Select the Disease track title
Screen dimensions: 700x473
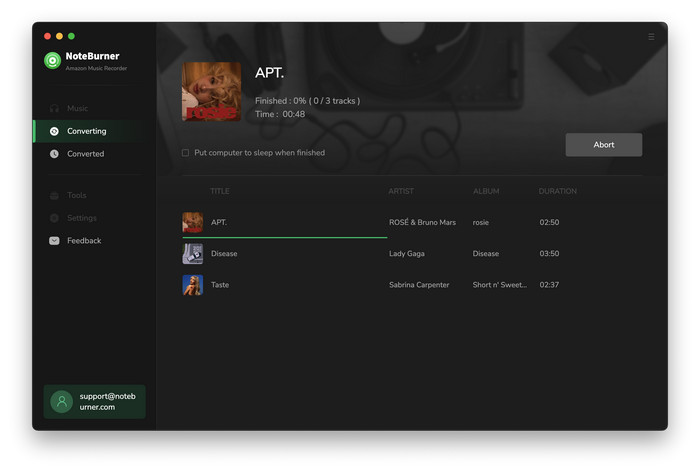224,253
